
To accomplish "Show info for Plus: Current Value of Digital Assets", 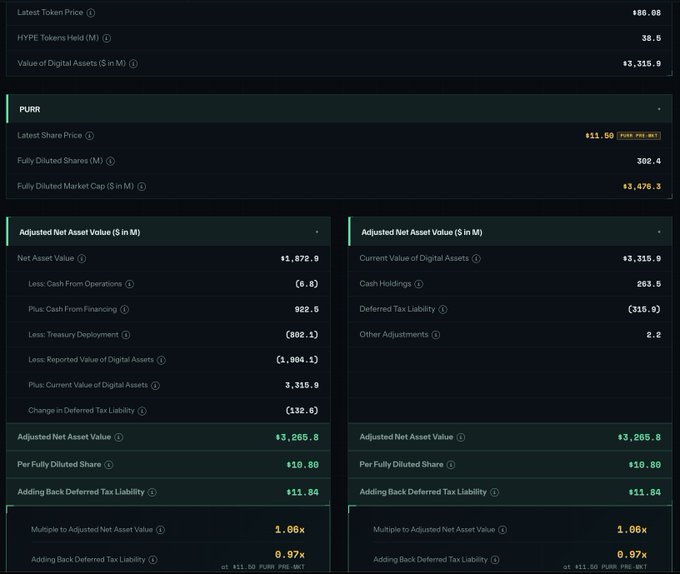I will point(155,385).
